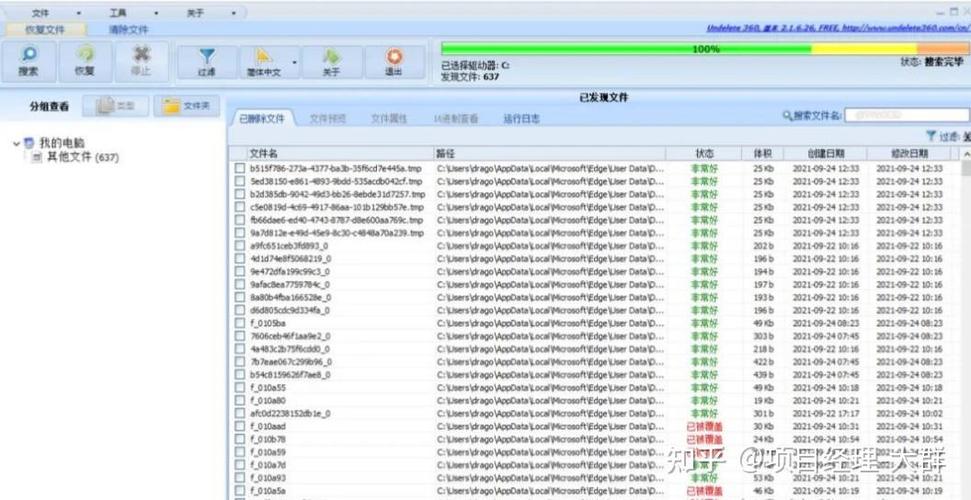Image resolution: width=971 pixels, height=500 pixels.
Task: Open the dropdown arrow next to 简体中文
Action: (x=295, y=62)
